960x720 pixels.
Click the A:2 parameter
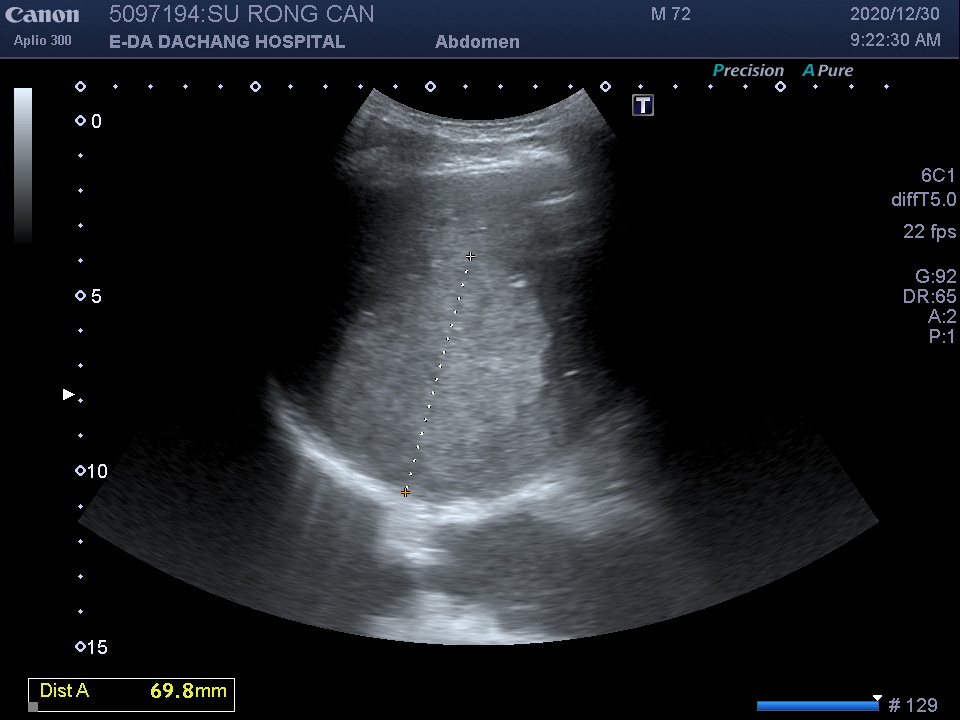(x=942, y=316)
